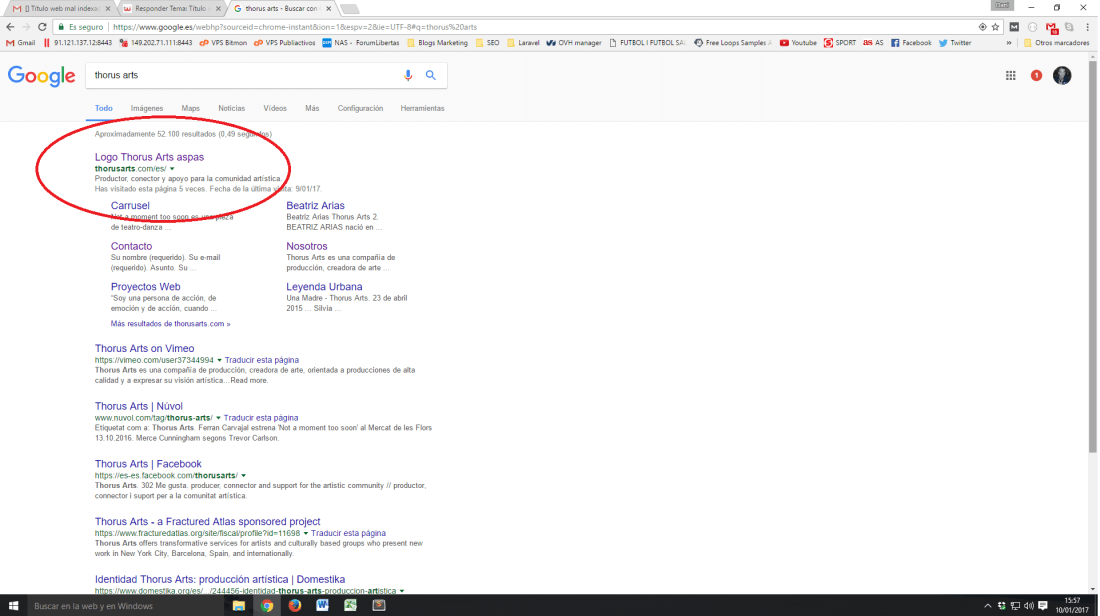This screenshot has height=616, width=1100.
Task: Open the SPORT bookmark
Action: 840,43
